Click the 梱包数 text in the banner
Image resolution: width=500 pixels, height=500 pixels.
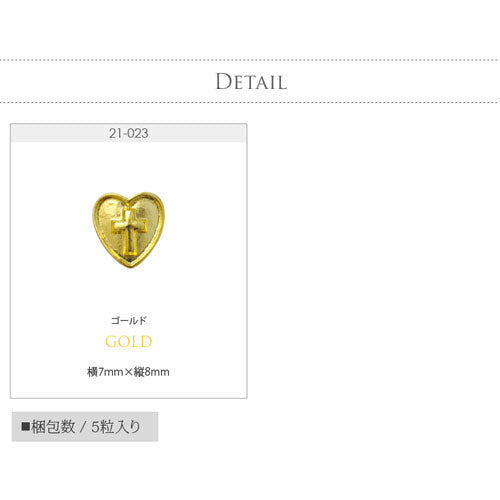[x=53, y=427]
